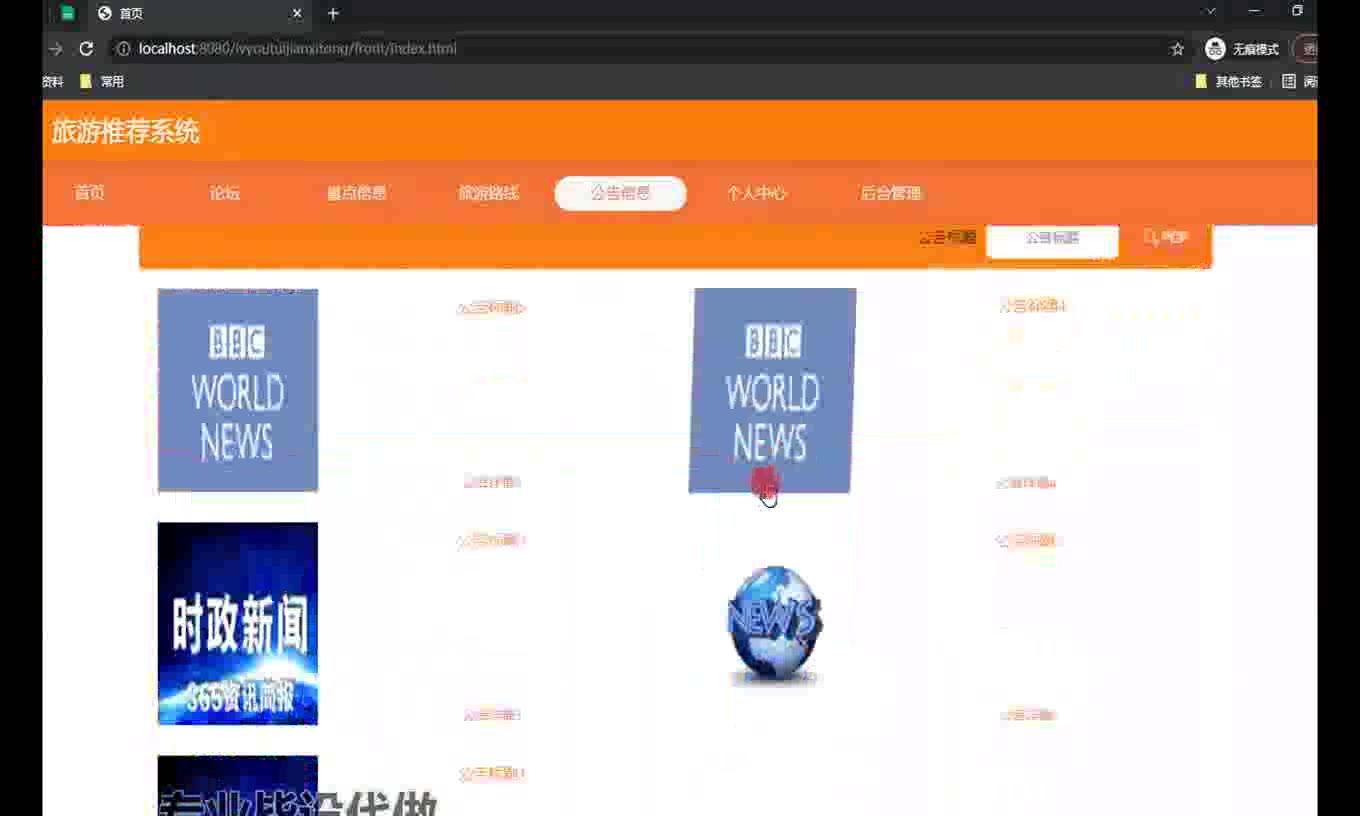Go to 首页 in the orange navigation menu
The width and height of the screenshot is (1360, 816).
coord(90,193)
